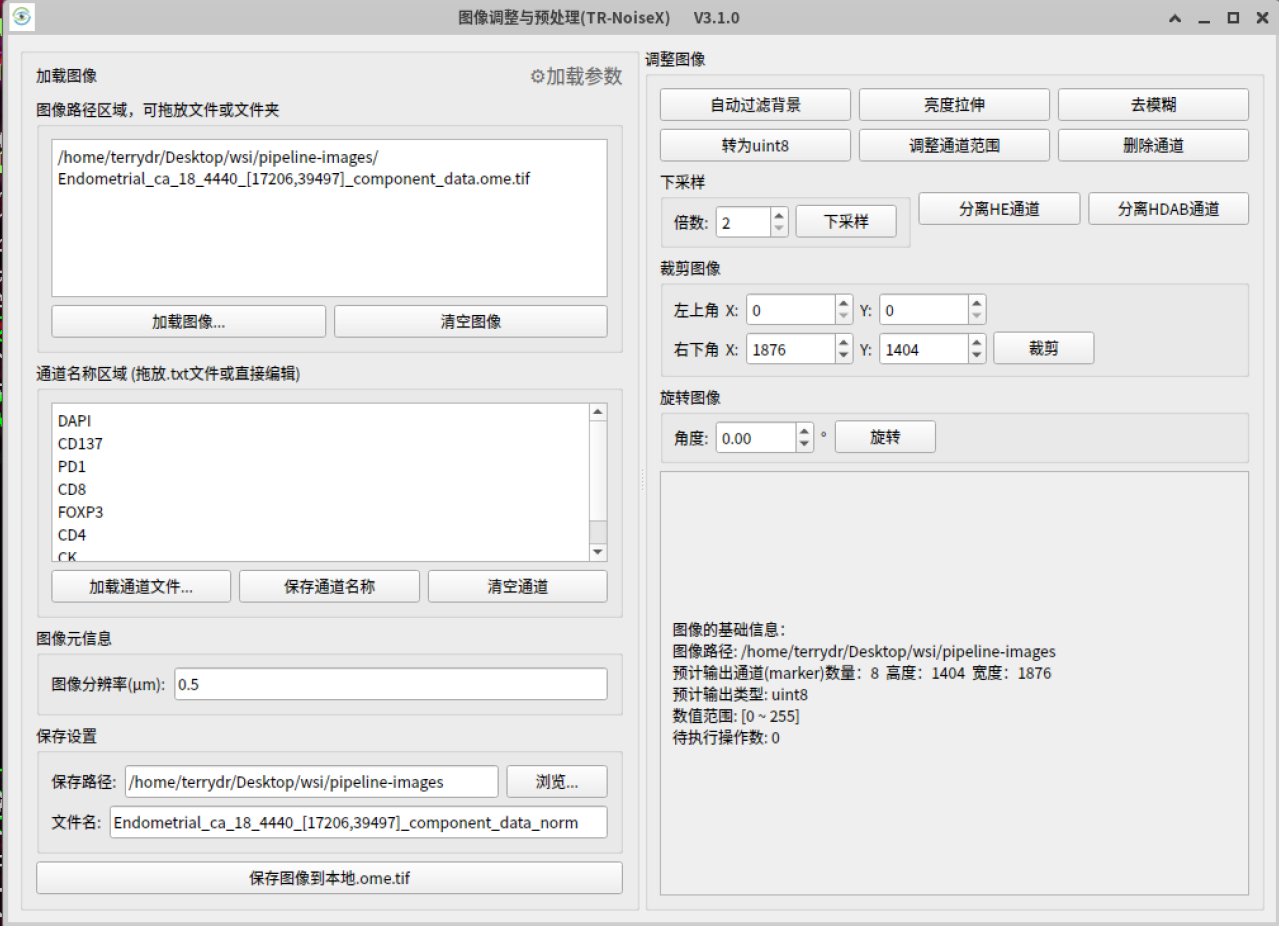Click the 裁剪 crop button
The image size is (1279, 926).
(1043, 348)
